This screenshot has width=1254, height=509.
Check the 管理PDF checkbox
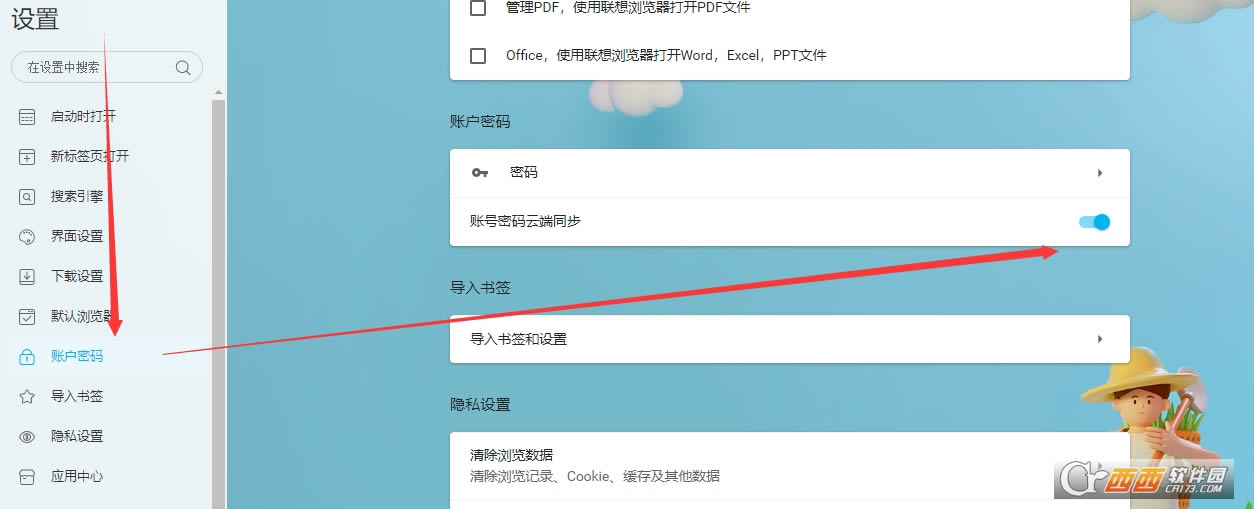pos(478,8)
